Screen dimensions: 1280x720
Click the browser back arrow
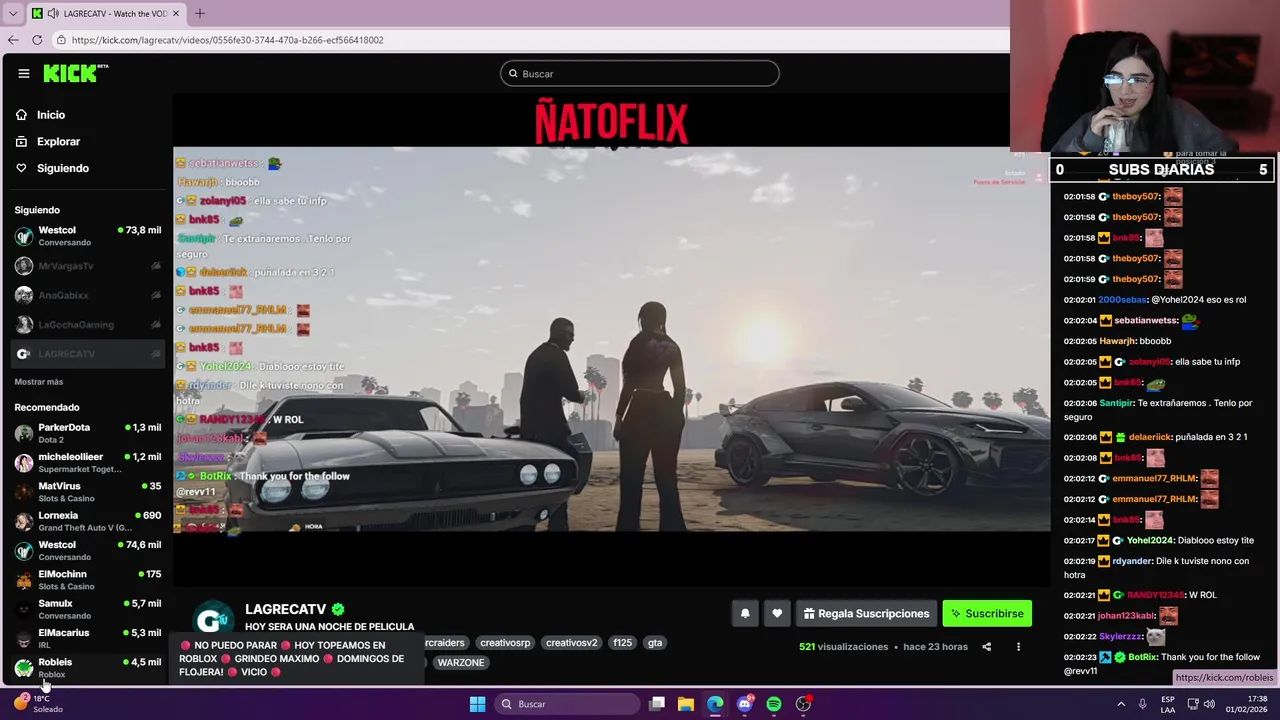point(13,40)
